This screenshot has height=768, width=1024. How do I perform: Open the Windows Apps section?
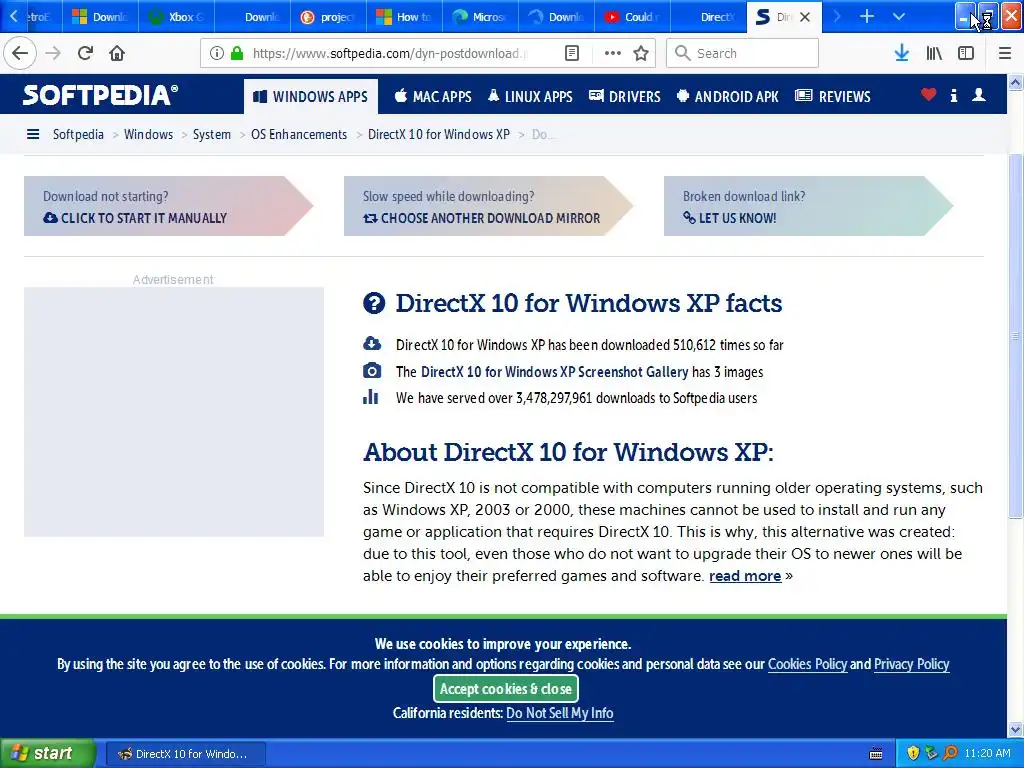[x=311, y=97]
